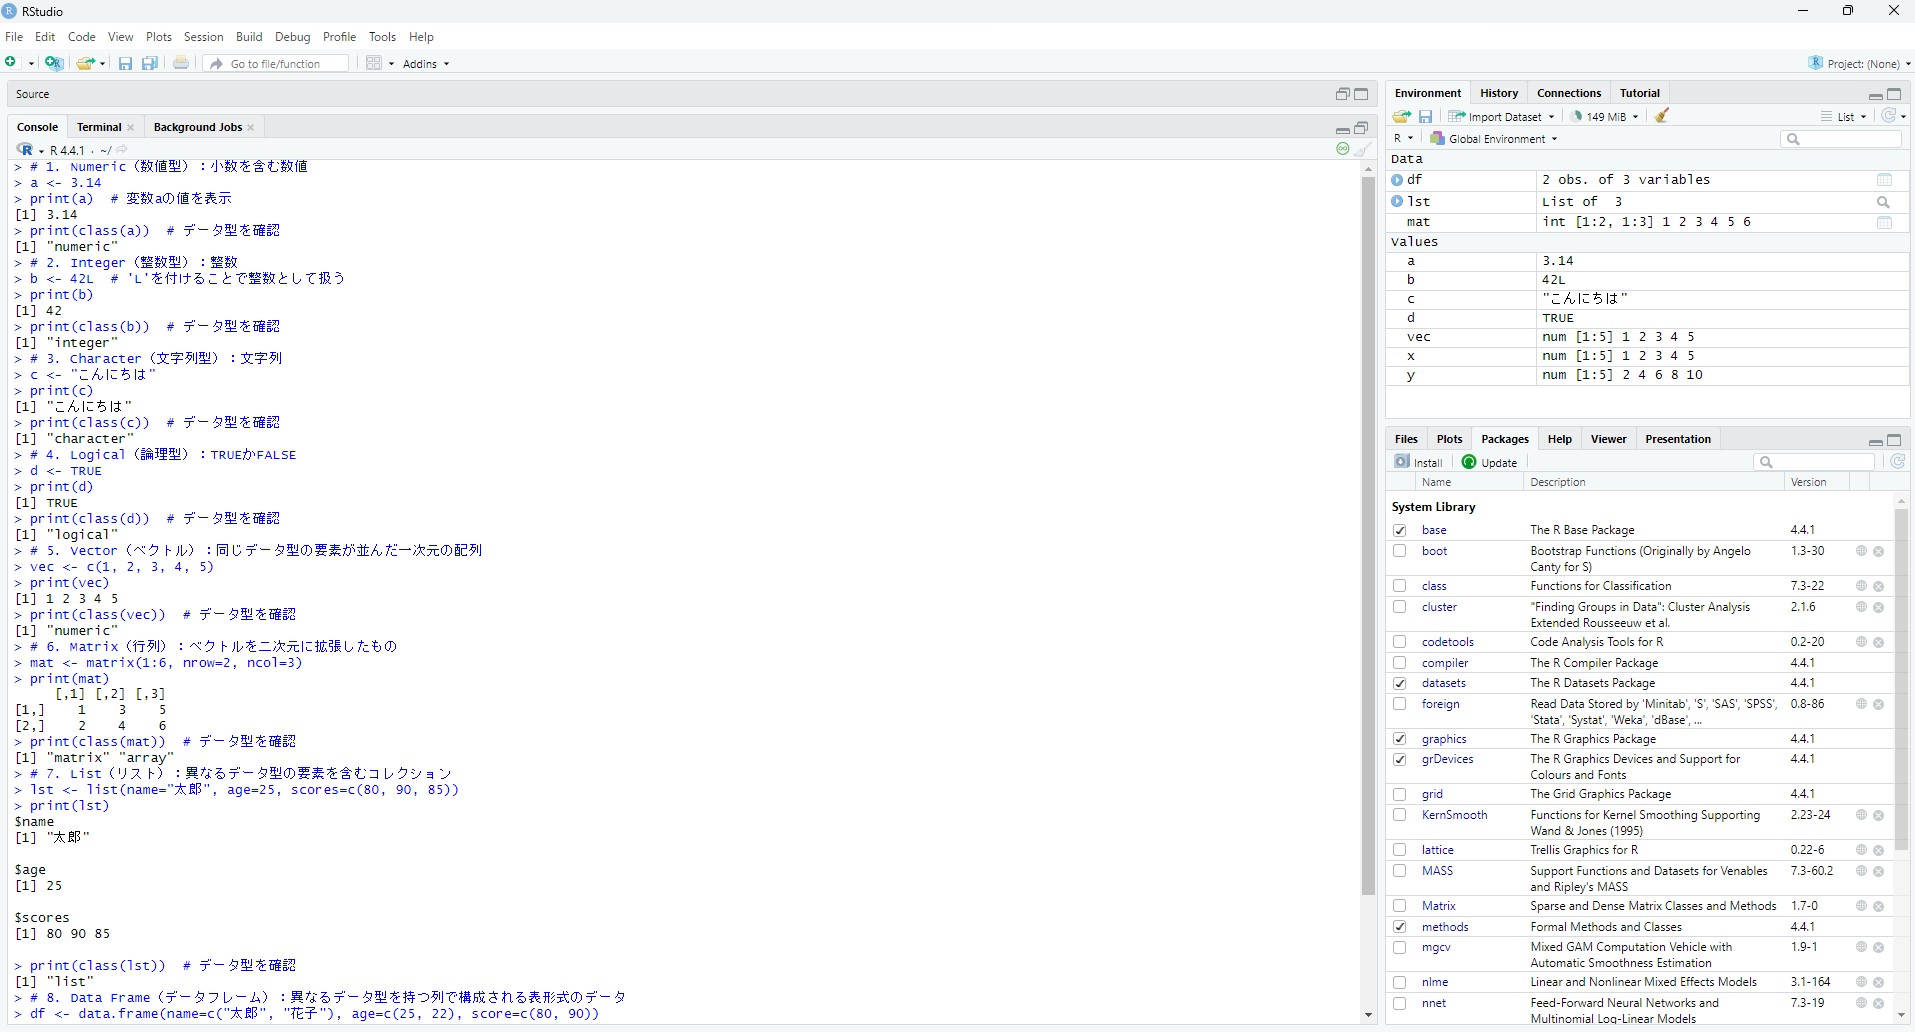The width and height of the screenshot is (1915, 1032).
Task: Switch to the Terminal tab
Action: coord(99,127)
